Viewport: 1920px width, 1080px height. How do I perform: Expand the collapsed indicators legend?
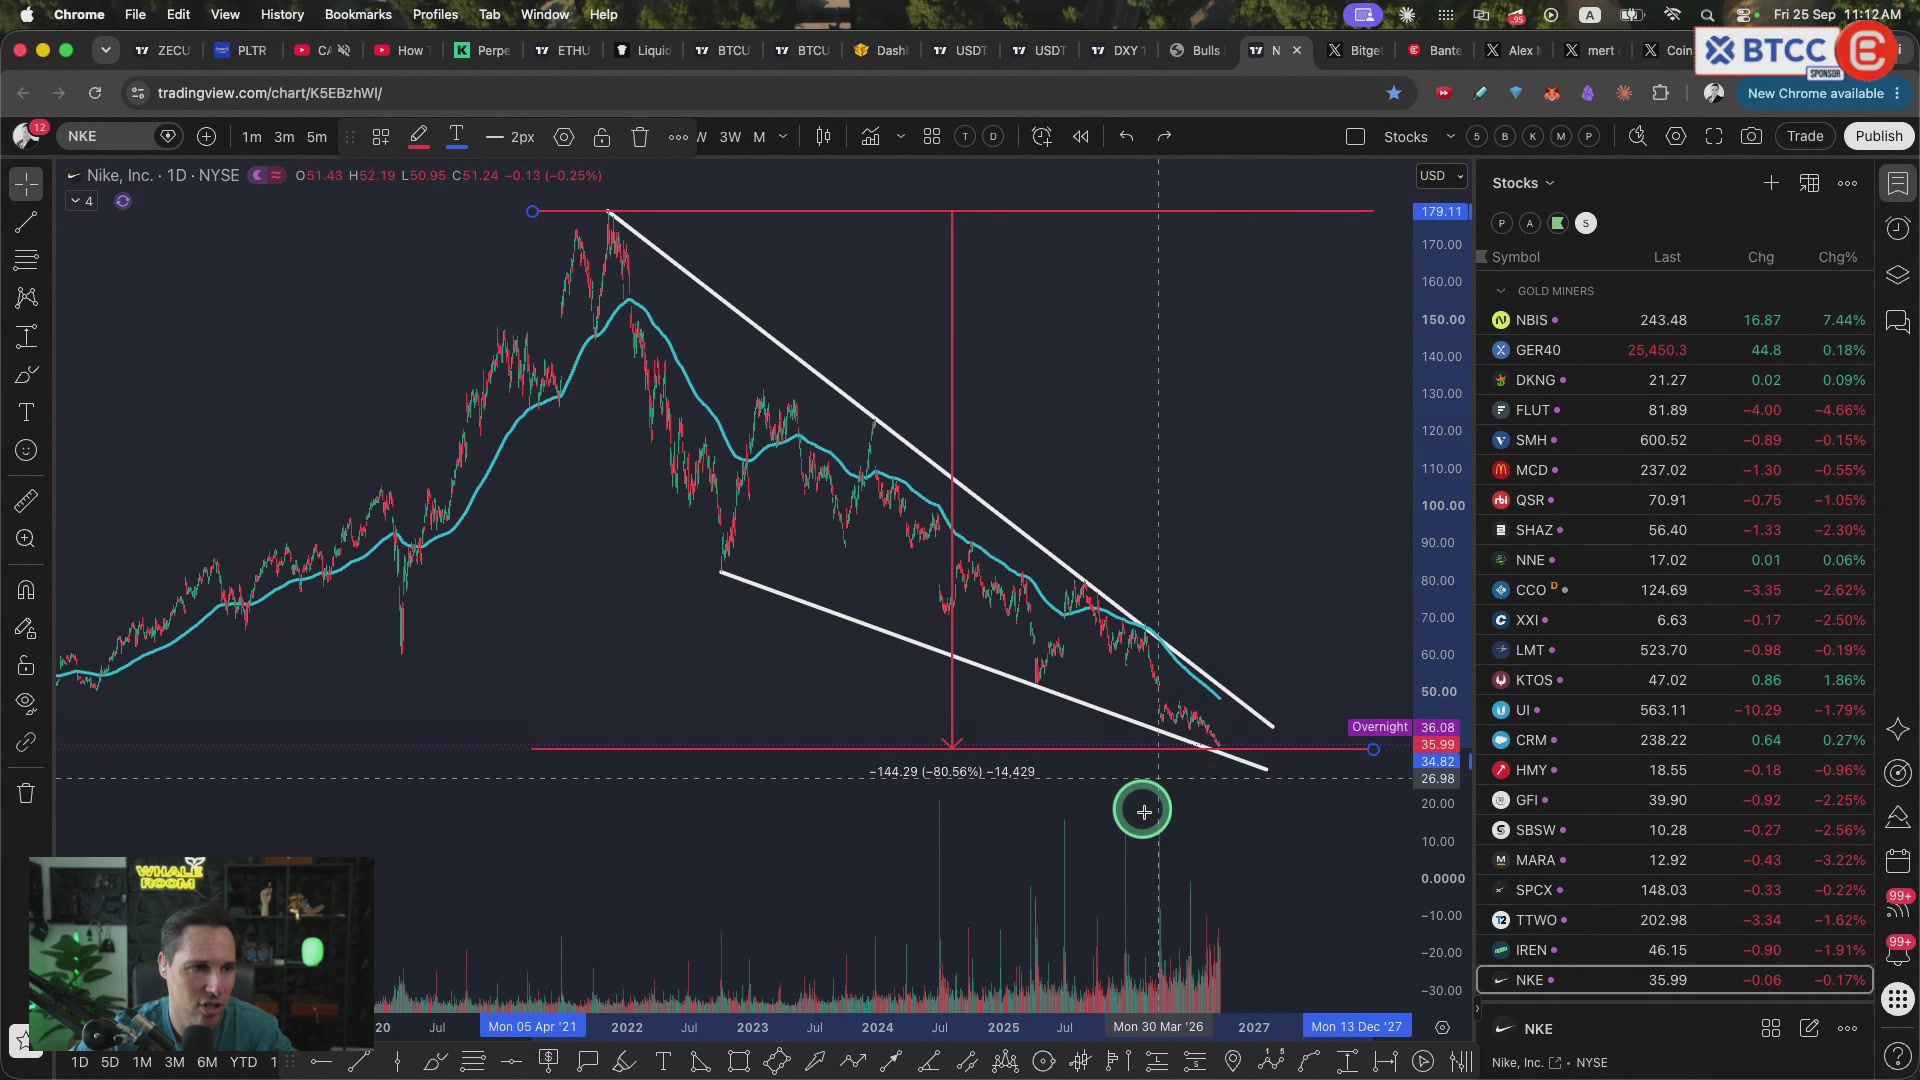(x=81, y=202)
